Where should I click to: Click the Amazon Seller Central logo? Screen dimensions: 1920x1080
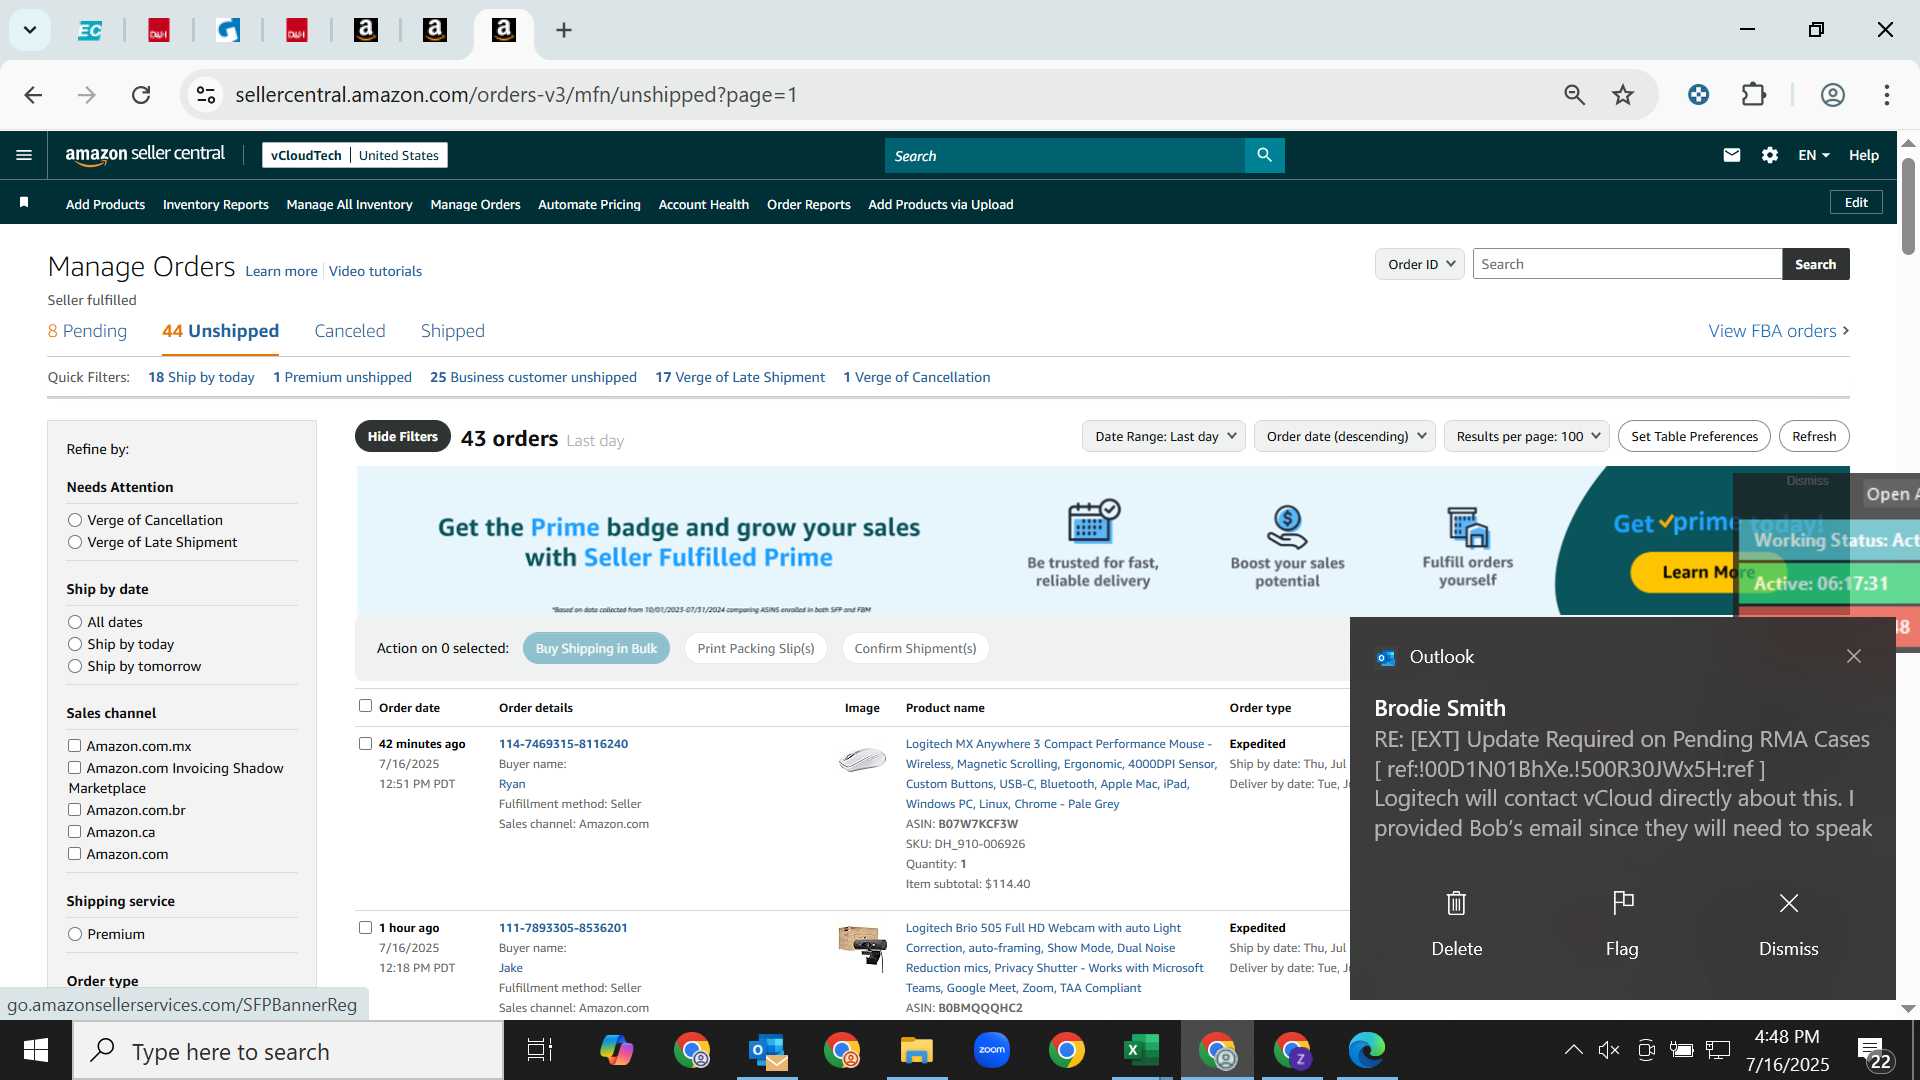pos(145,154)
